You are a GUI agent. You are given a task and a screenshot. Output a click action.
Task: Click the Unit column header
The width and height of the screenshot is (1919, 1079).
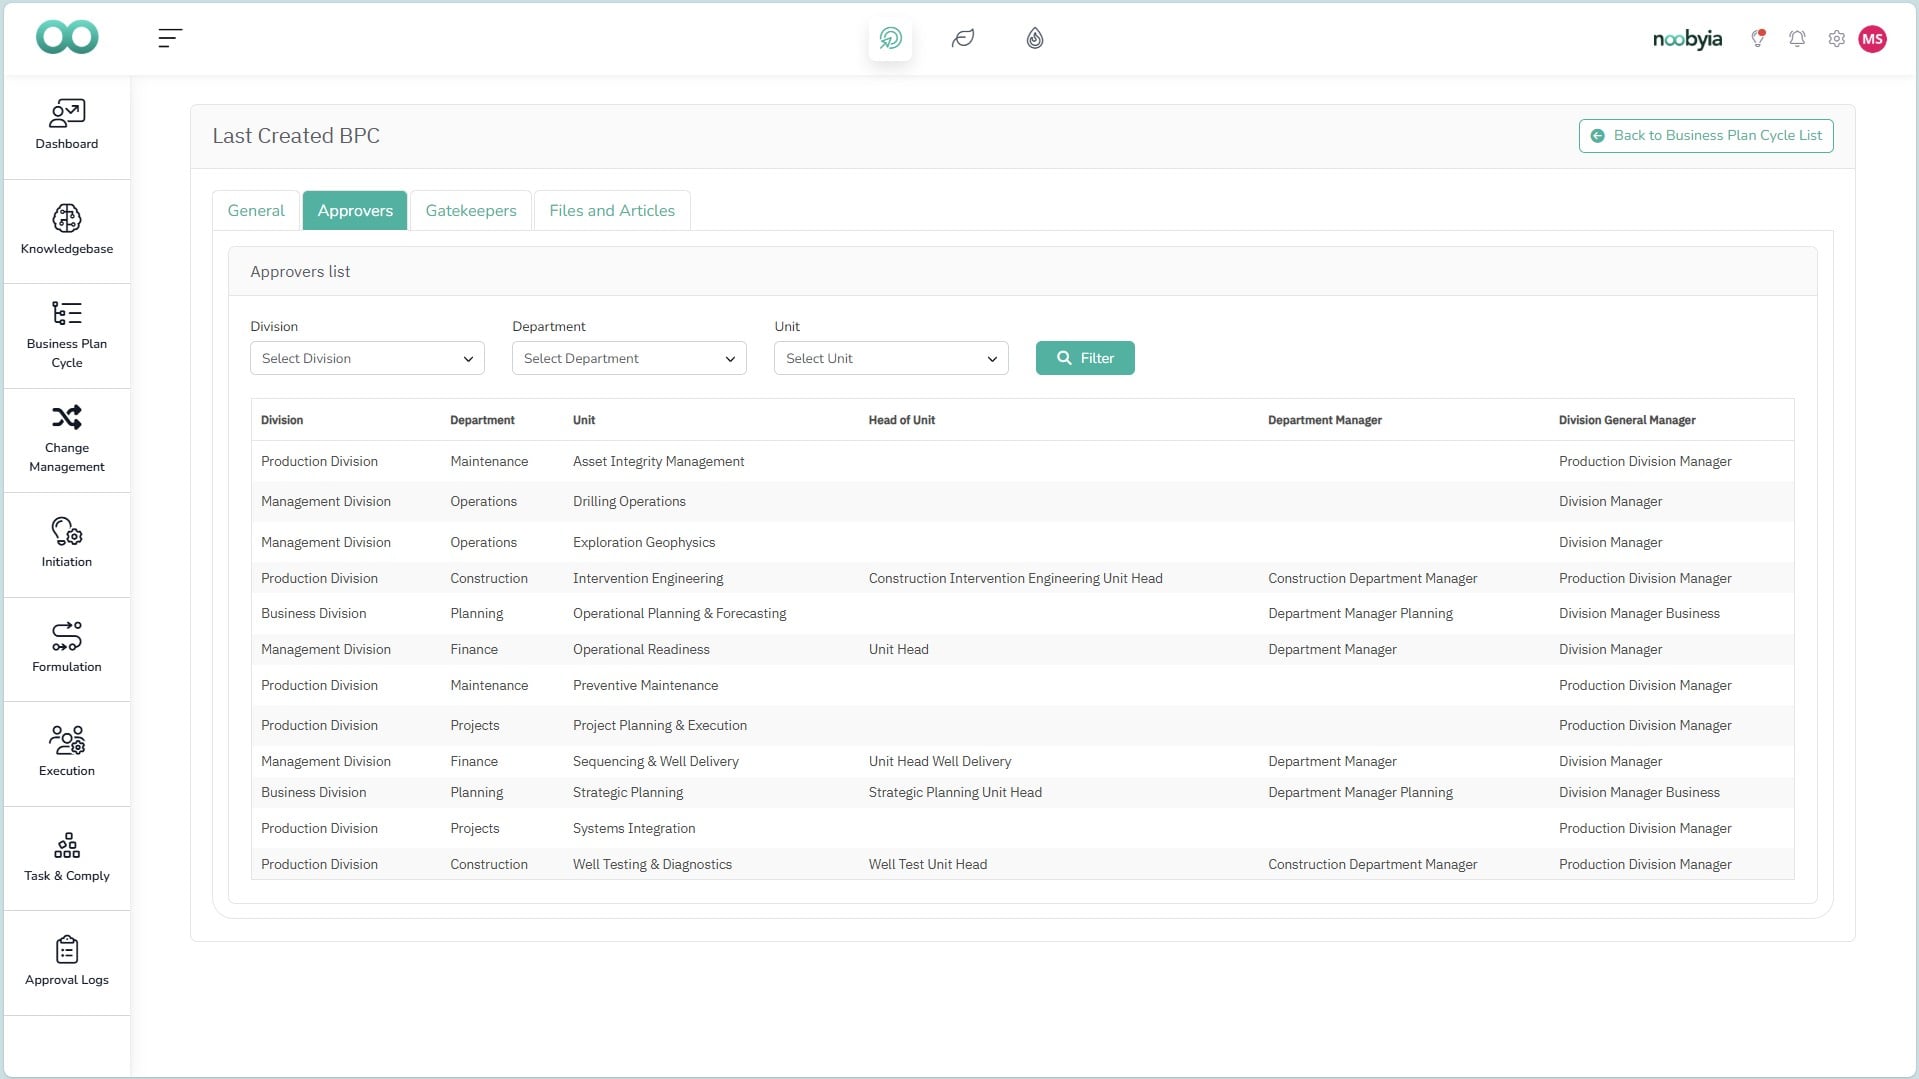[584, 420]
